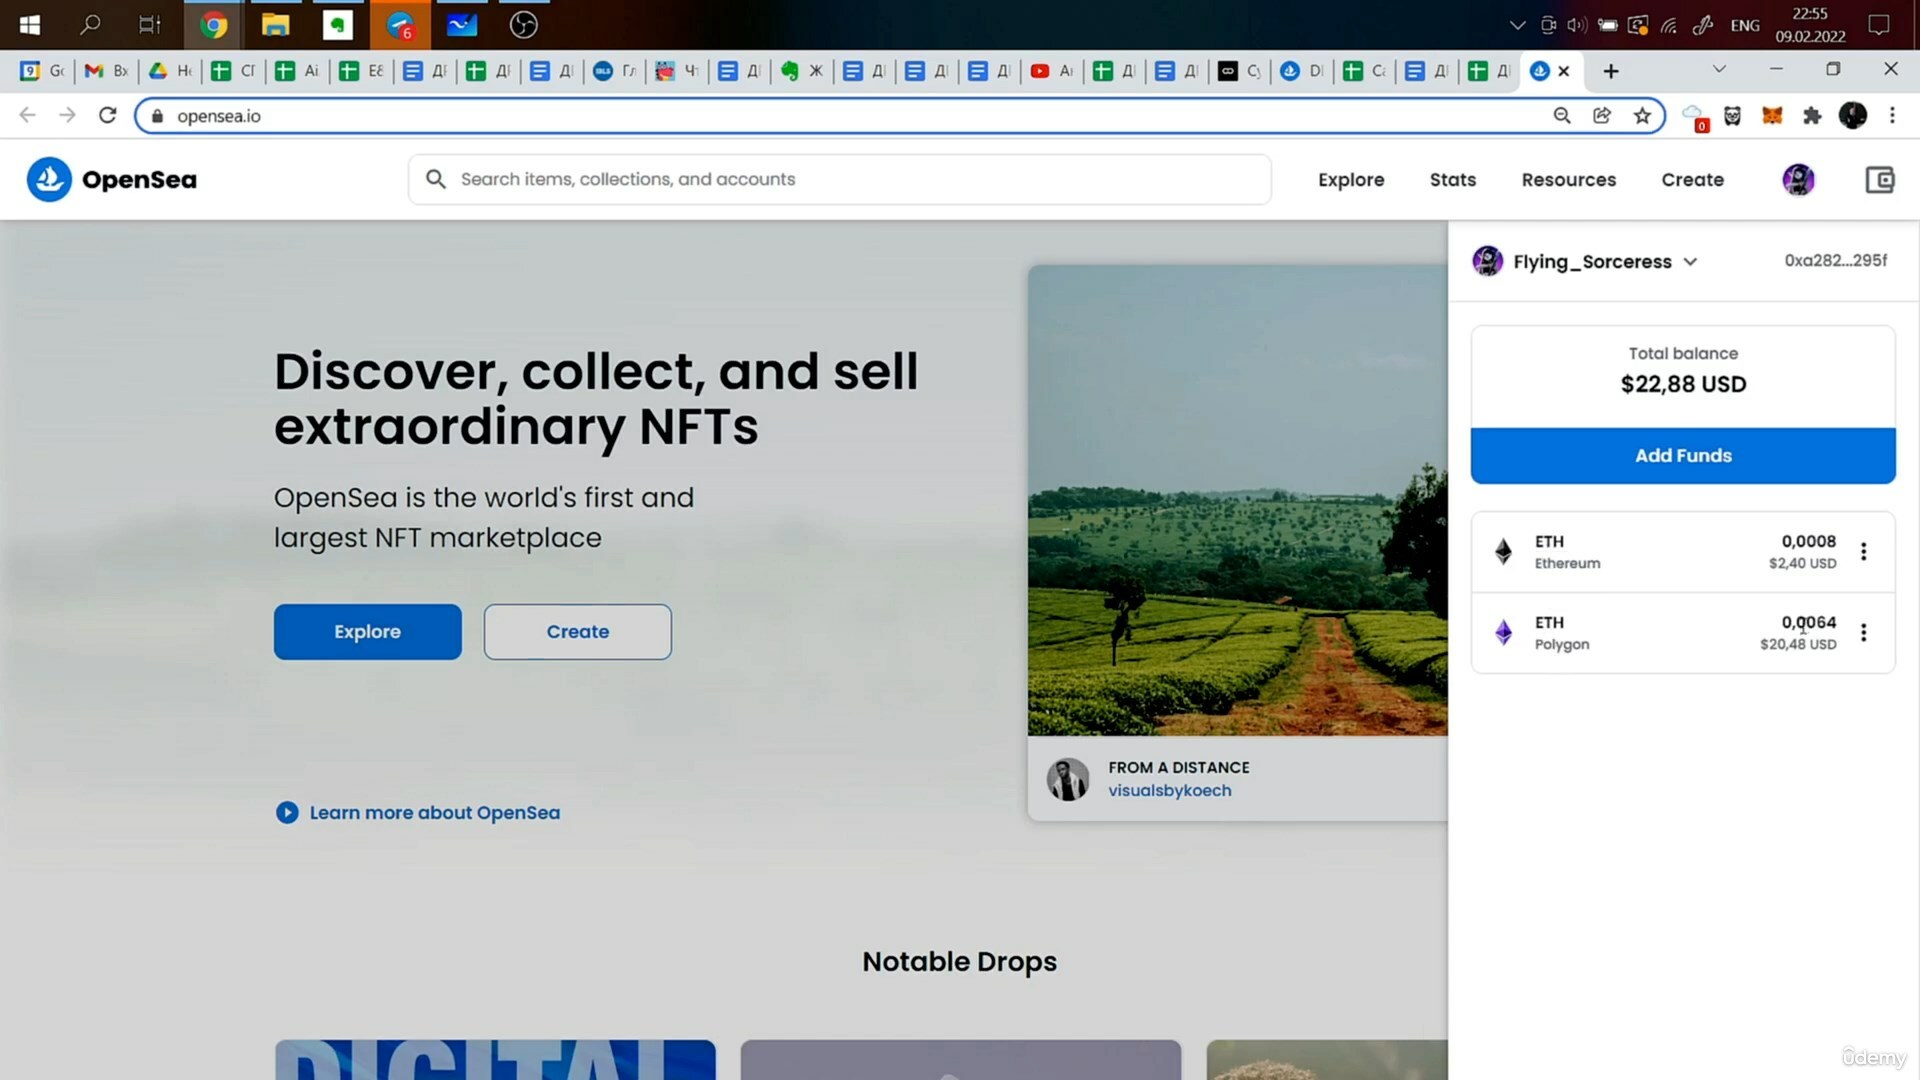Switch to the Google Drive tab
The height and width of the screenshot is (1080, 1920).
pyautogui.click(x=170, y=71)
